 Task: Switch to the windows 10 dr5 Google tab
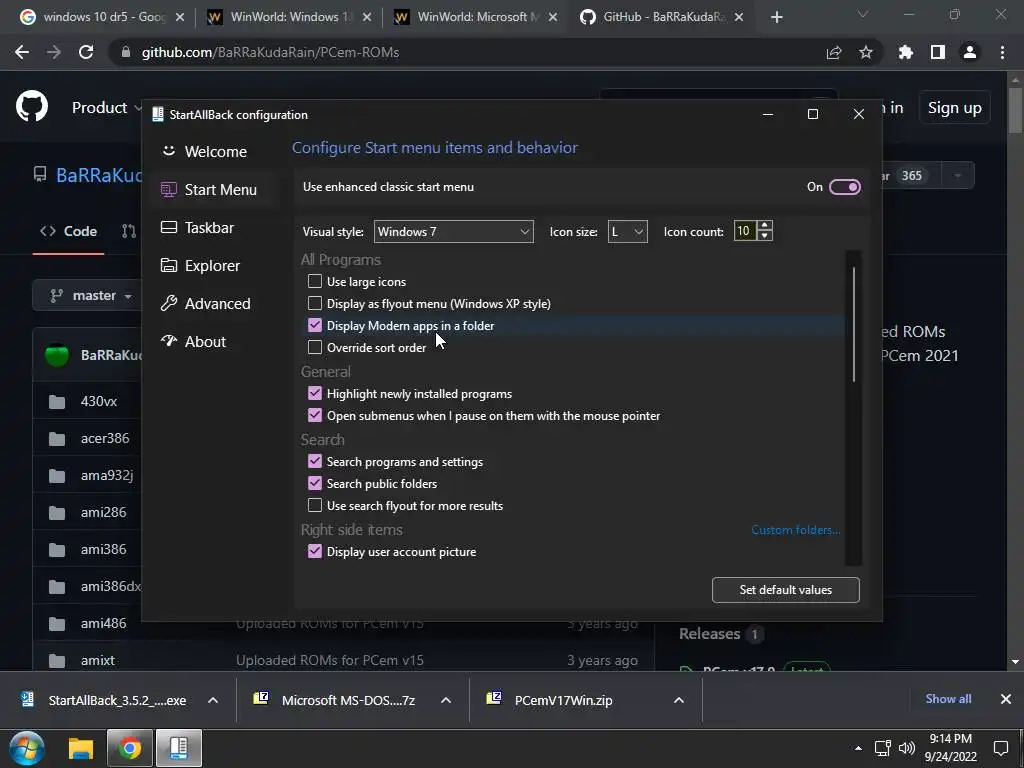(103, 17)
